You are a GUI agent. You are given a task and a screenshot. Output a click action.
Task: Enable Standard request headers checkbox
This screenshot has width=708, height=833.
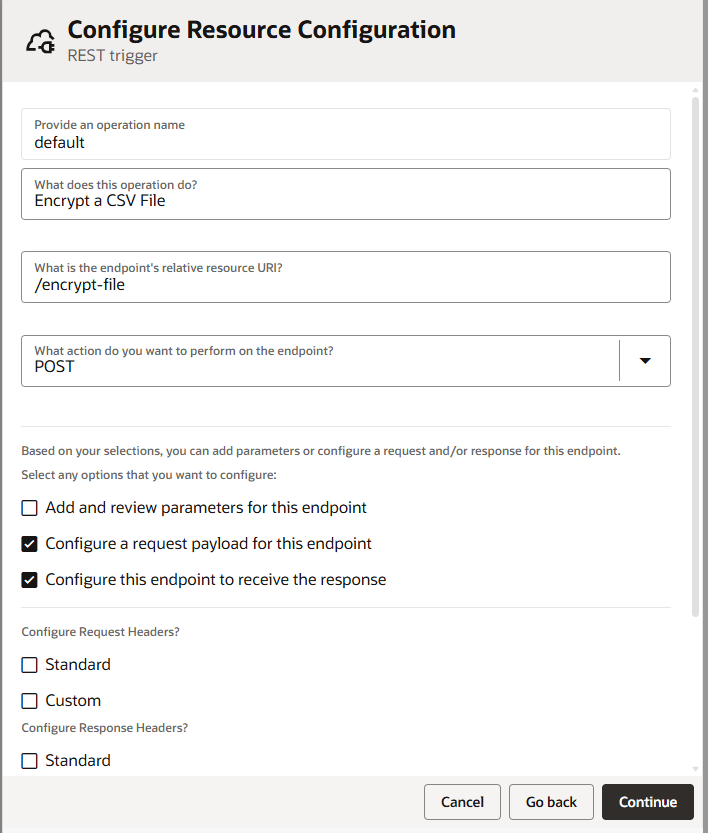(30, 665)
